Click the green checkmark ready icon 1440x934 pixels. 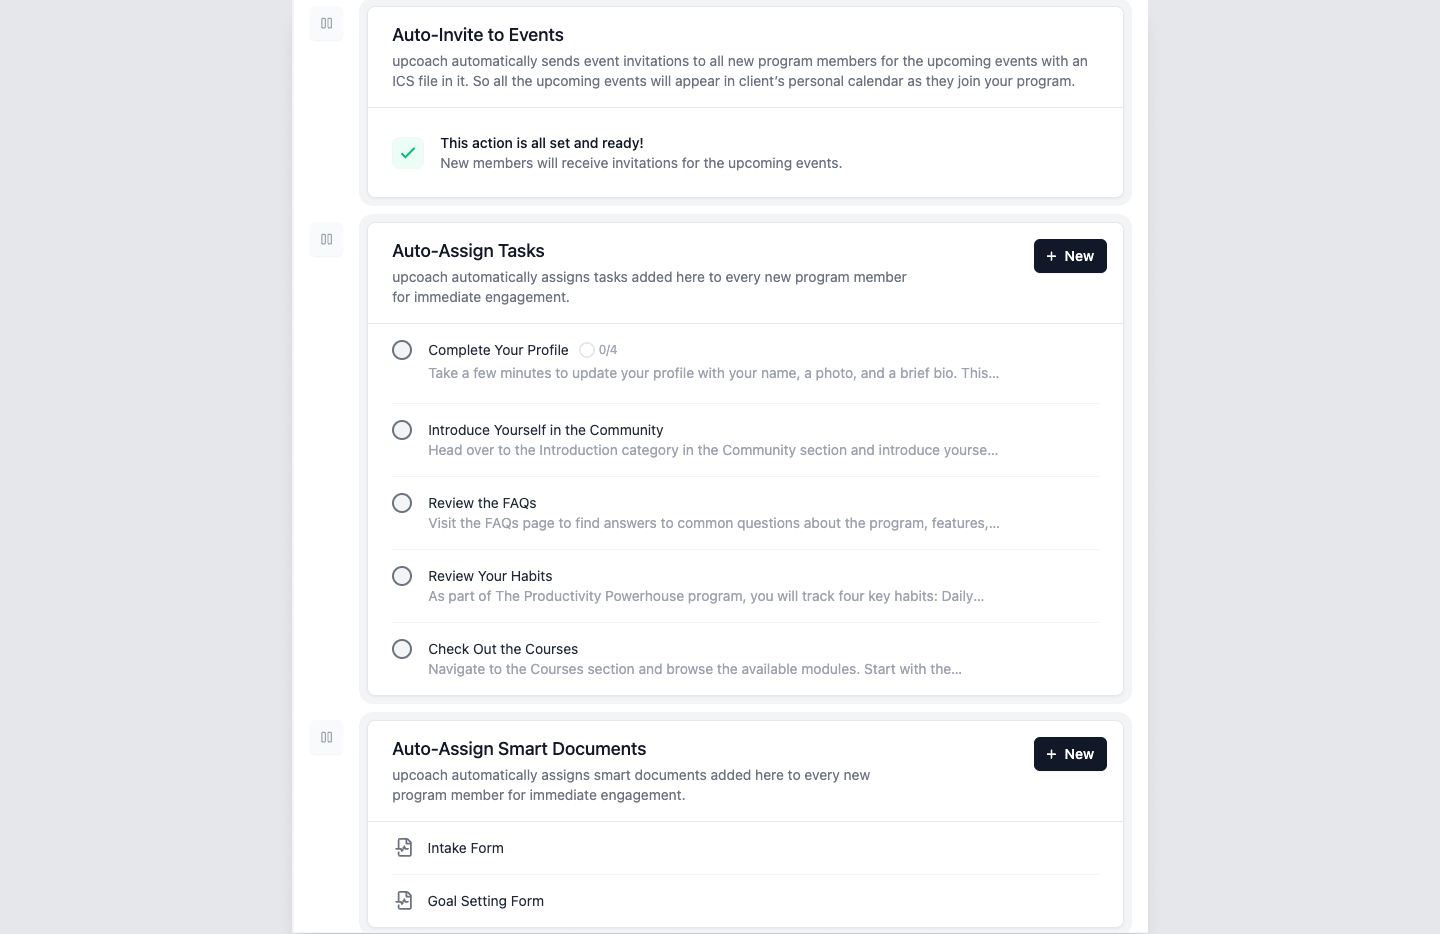point(408,153)
